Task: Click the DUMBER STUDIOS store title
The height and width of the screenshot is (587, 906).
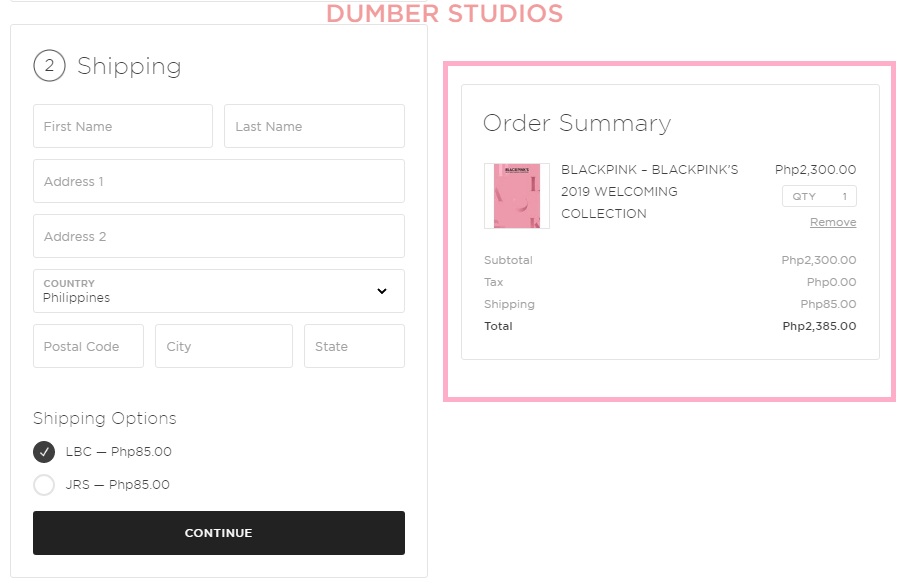Action: (x=443, y=14)
